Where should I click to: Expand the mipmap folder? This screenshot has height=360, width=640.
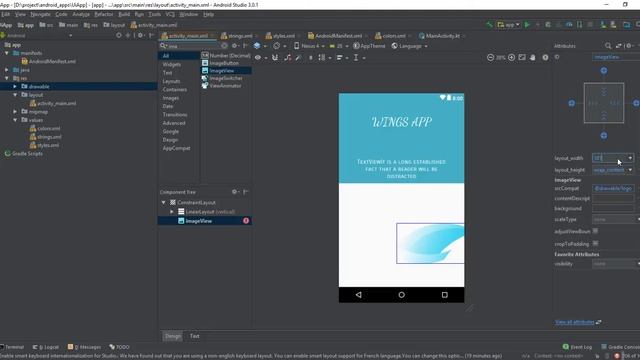coord(15,111)
